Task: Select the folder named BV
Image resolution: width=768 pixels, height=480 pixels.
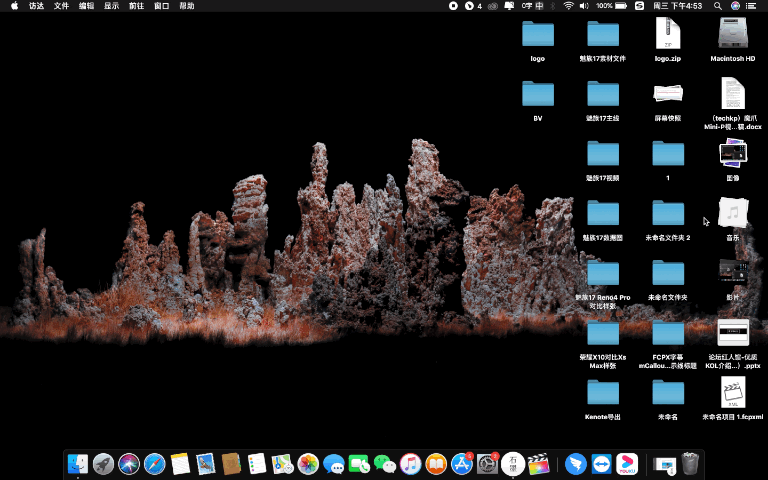Action: [538, 95]
